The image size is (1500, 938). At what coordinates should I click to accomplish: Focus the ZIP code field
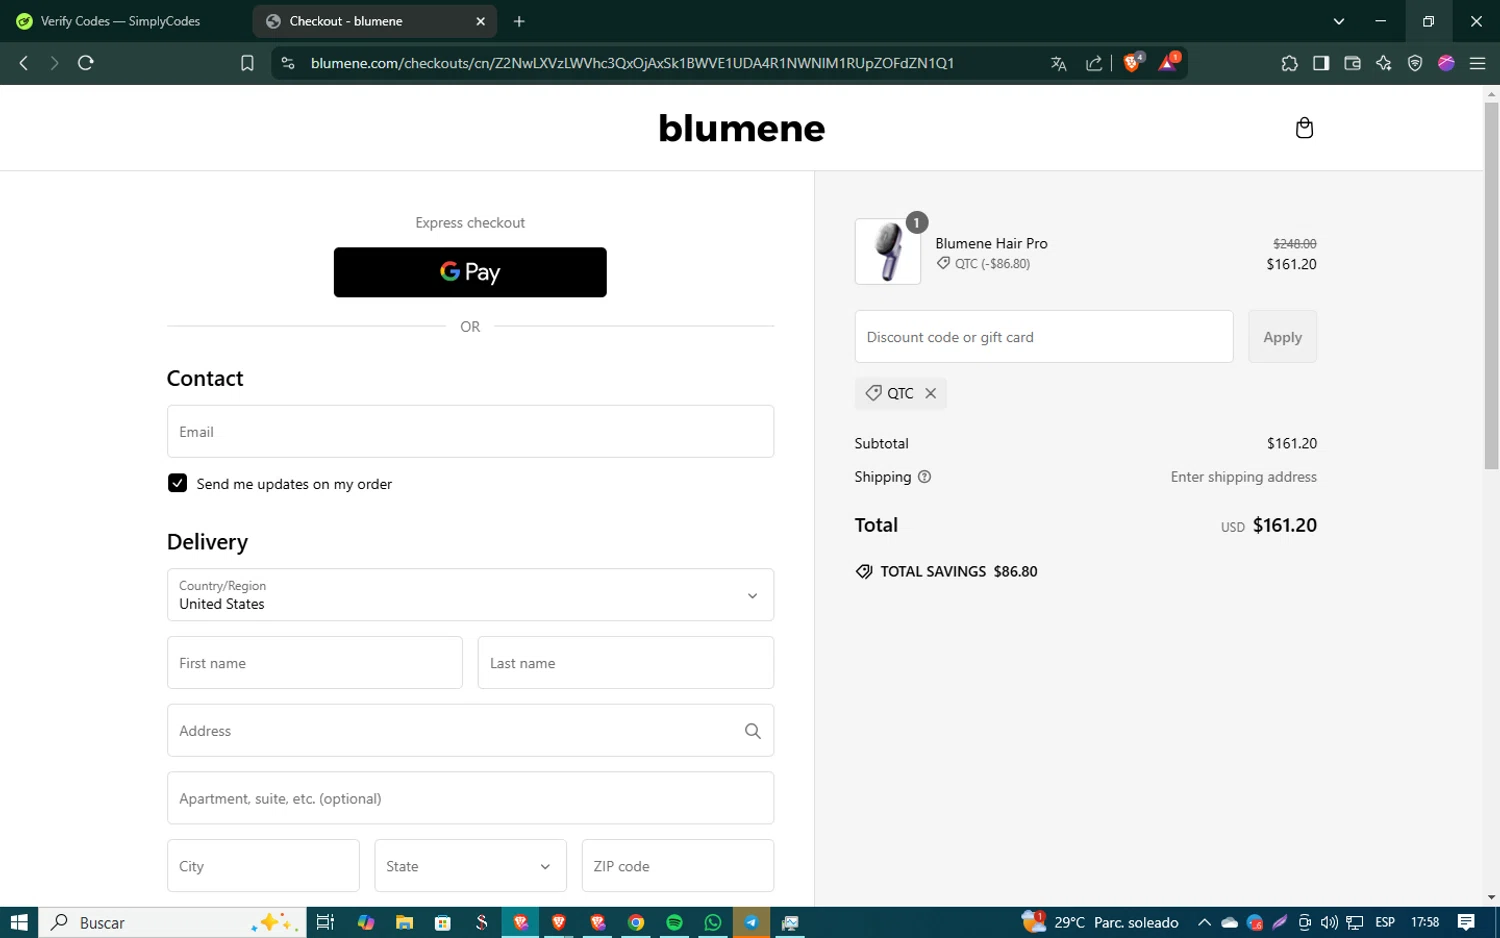click(678, 866)
